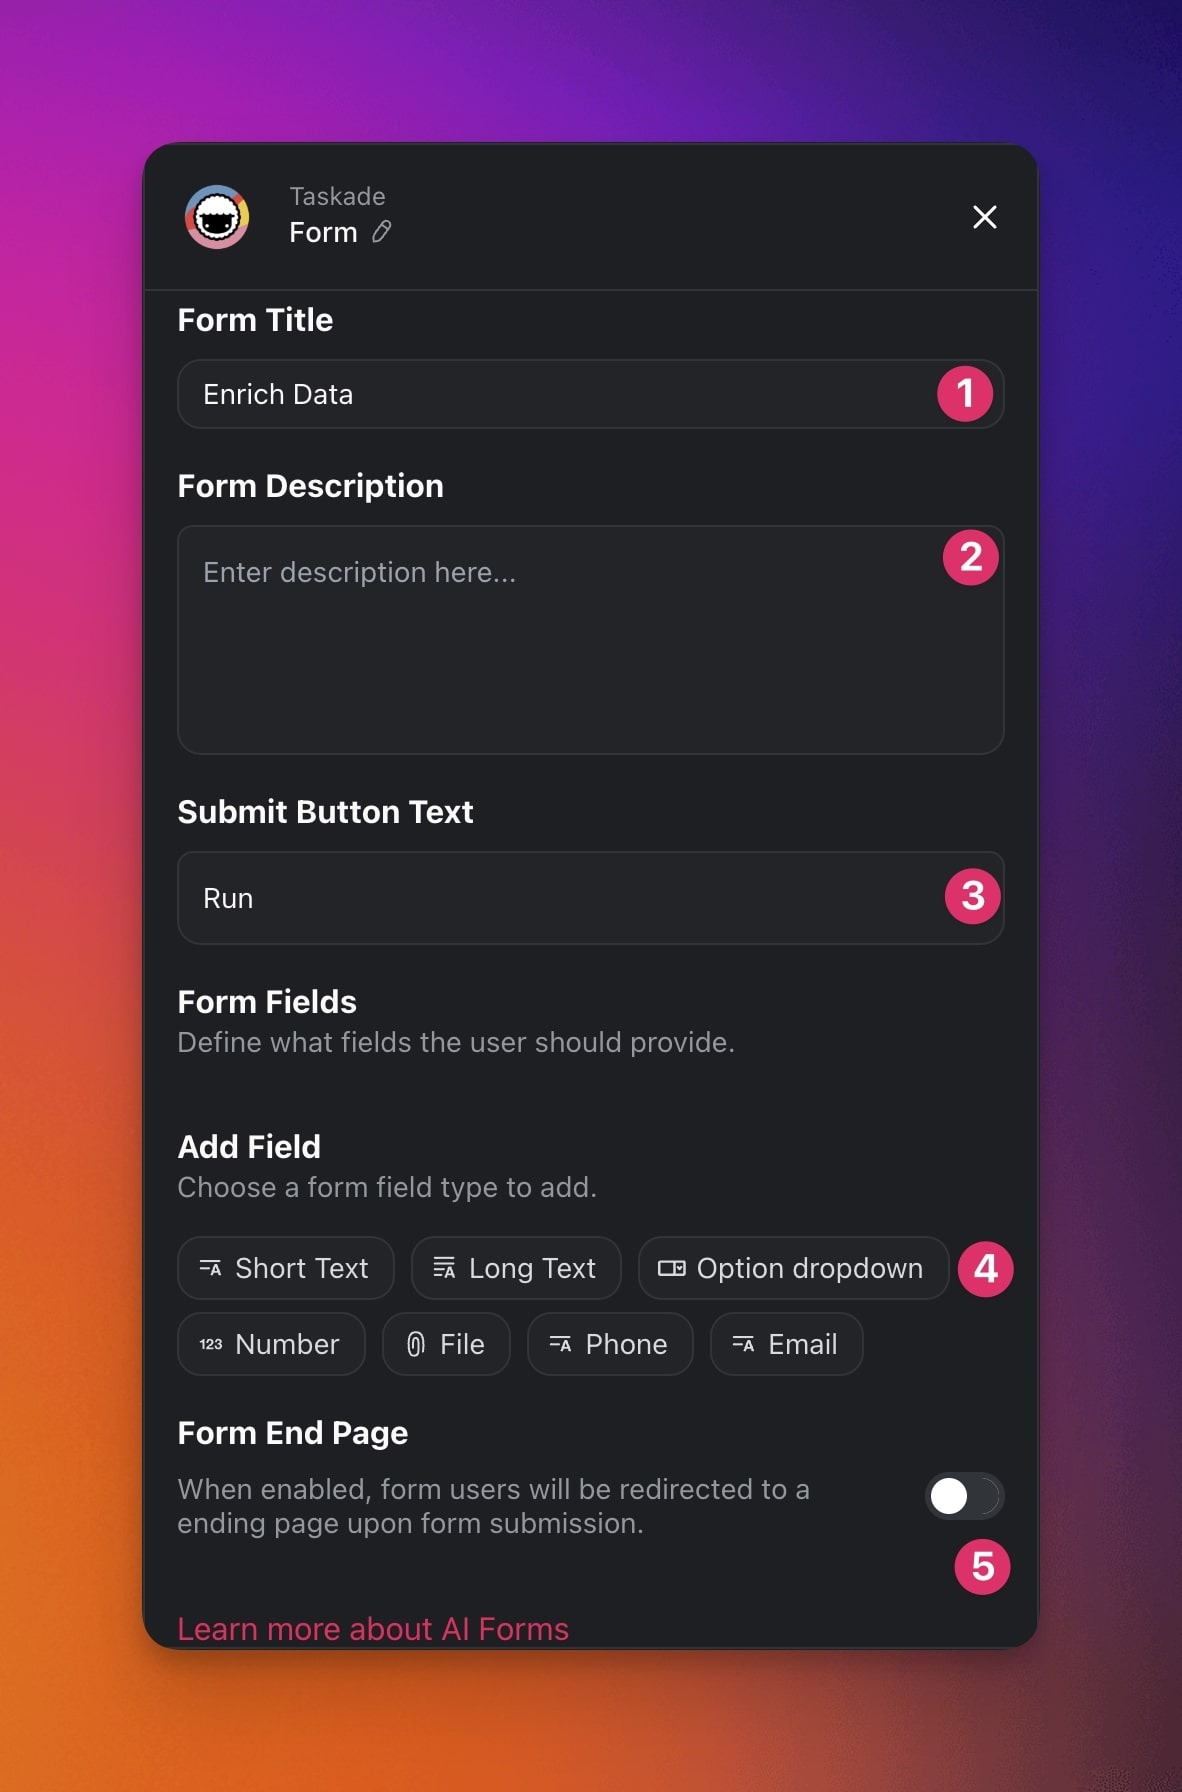Viewport: 1182px width, 1792px height.
Task: Enable the Form End Page toggle
Action: 964,1496
